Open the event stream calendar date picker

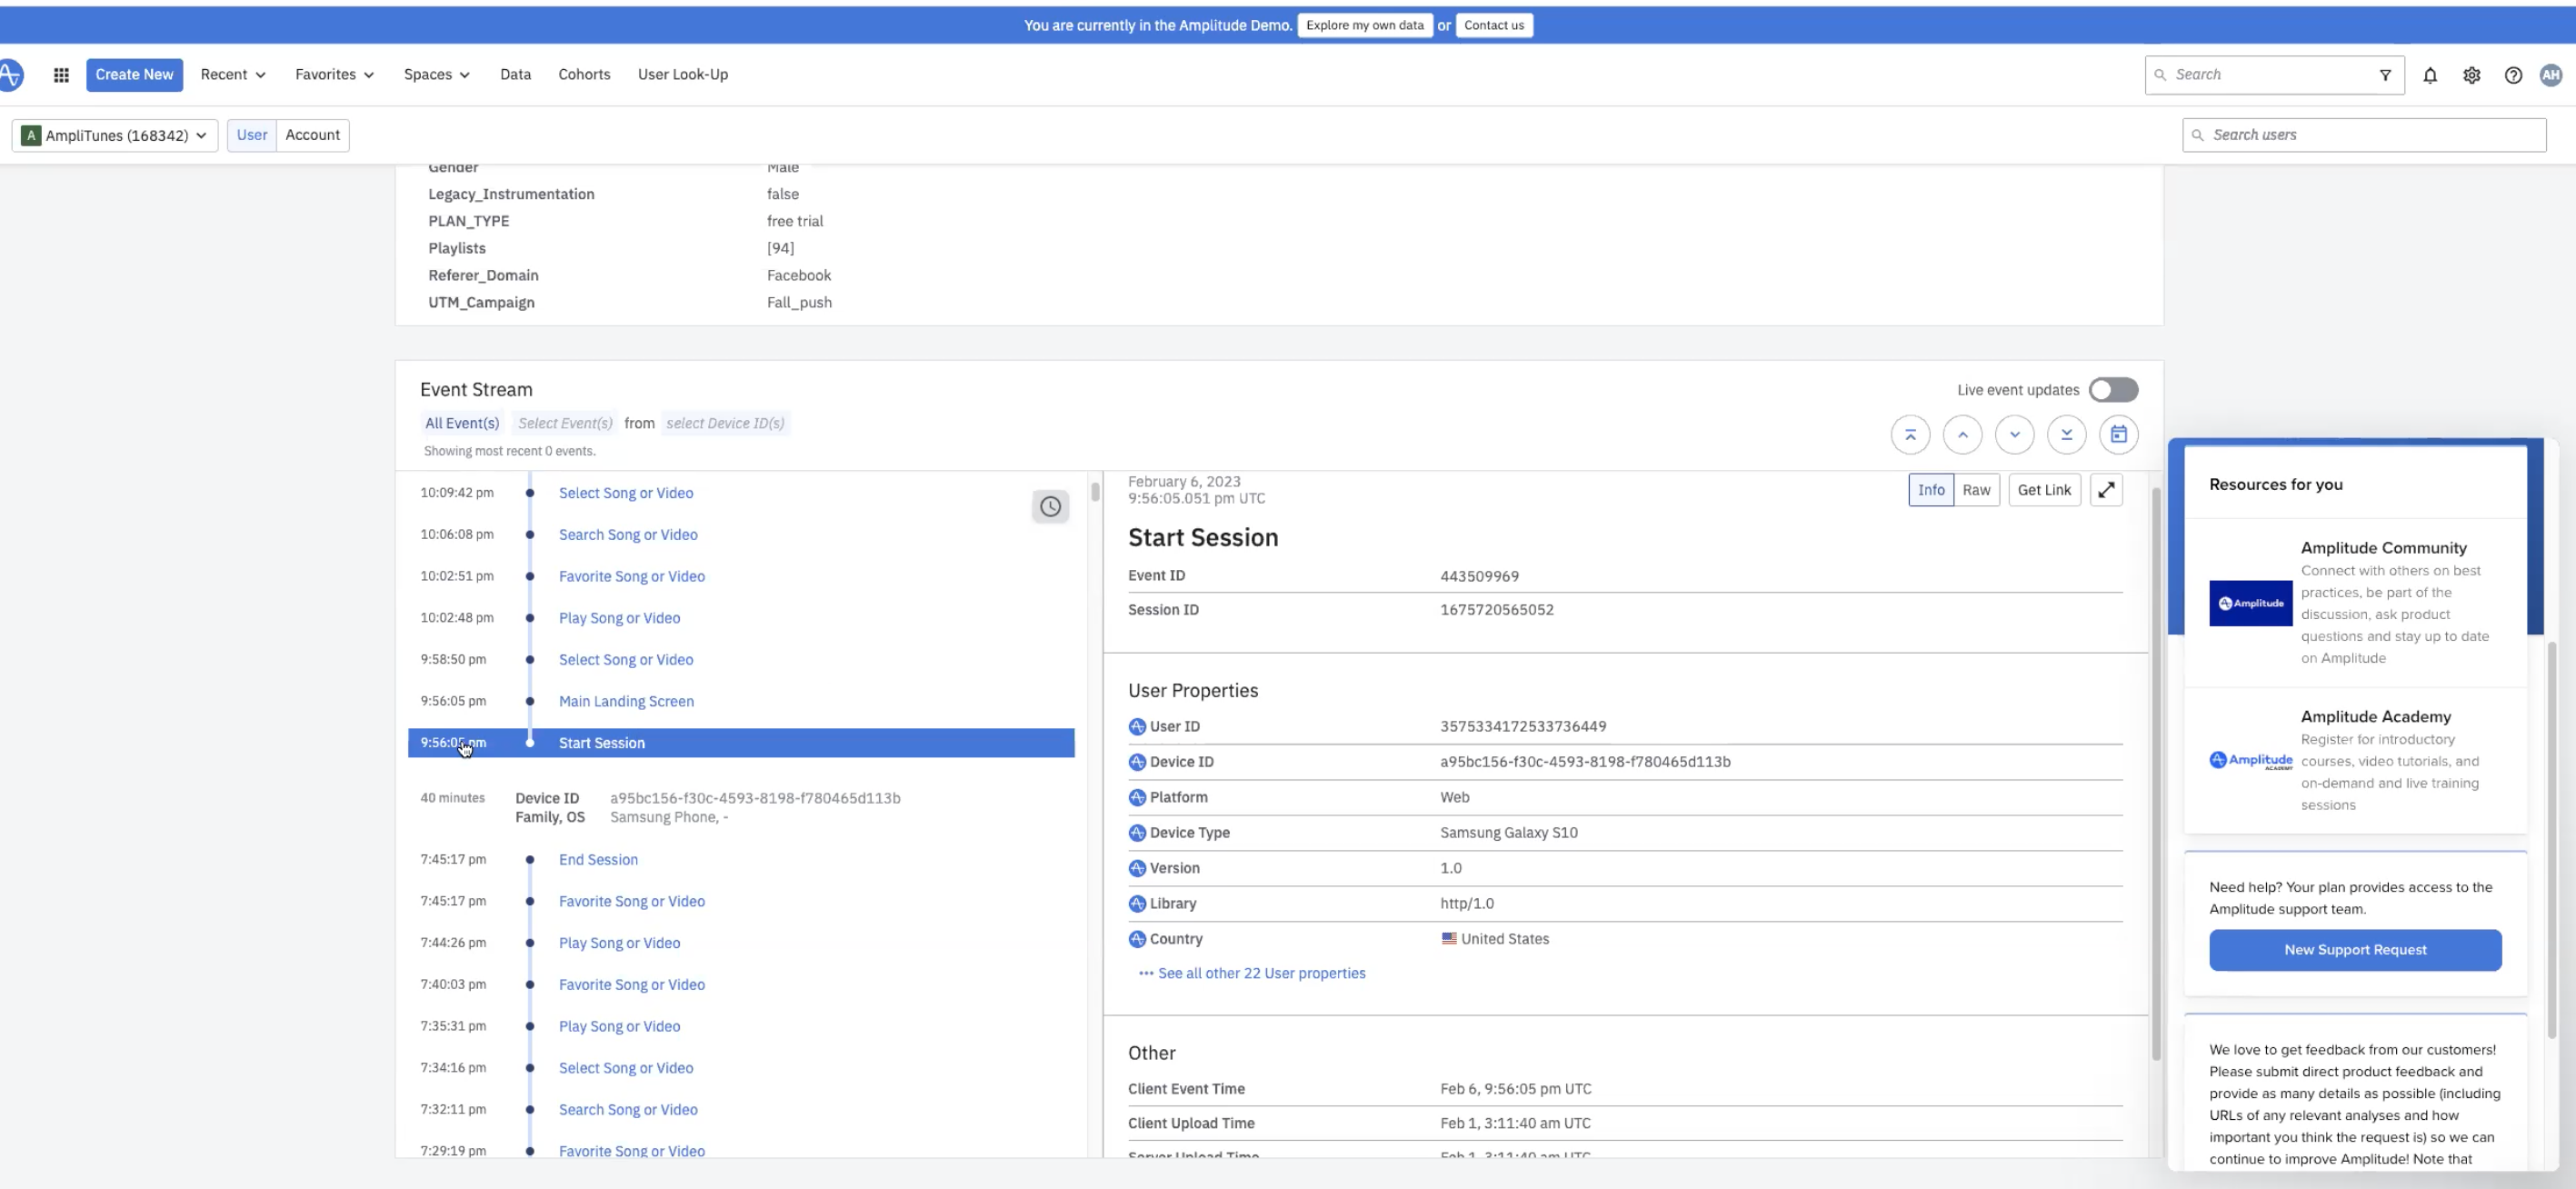2118,434
